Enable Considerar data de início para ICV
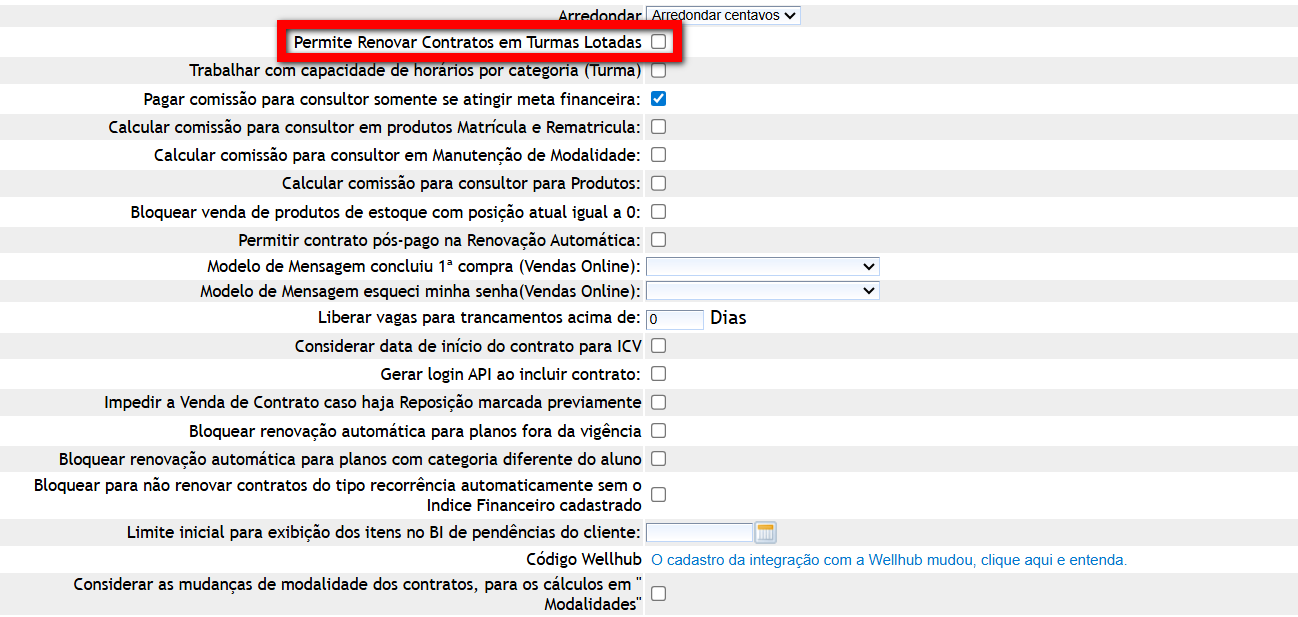 (x=658, y=346)
